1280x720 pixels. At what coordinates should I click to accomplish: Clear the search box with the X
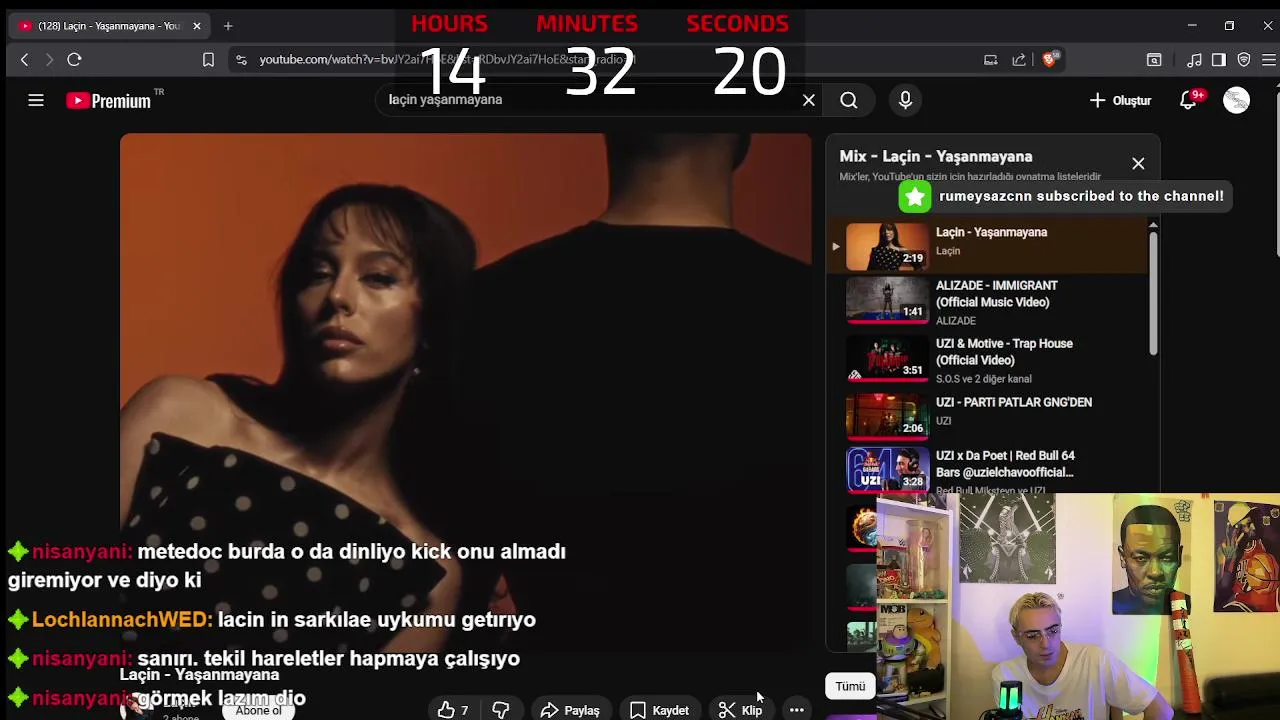pyautogui.click(x=809, y=100)
